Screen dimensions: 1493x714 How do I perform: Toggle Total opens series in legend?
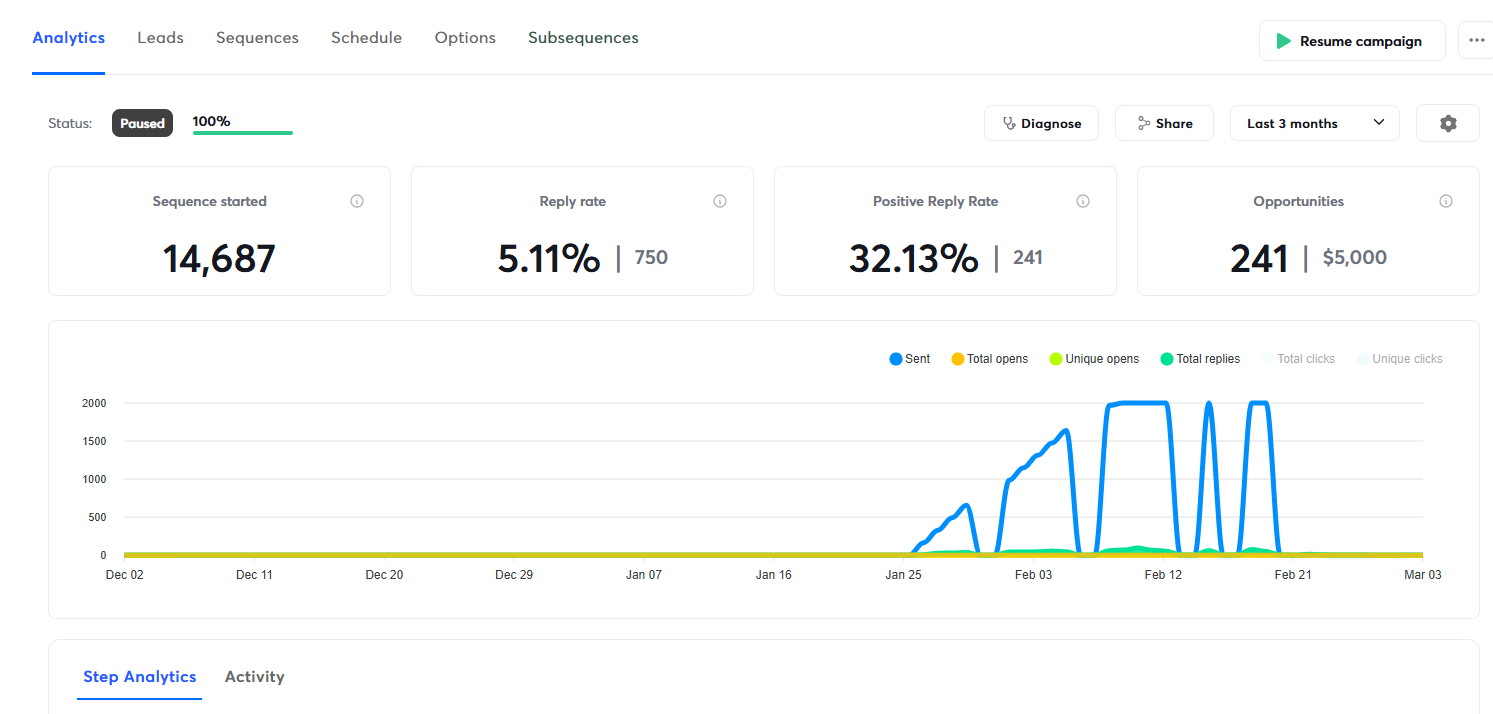[989, 359]
